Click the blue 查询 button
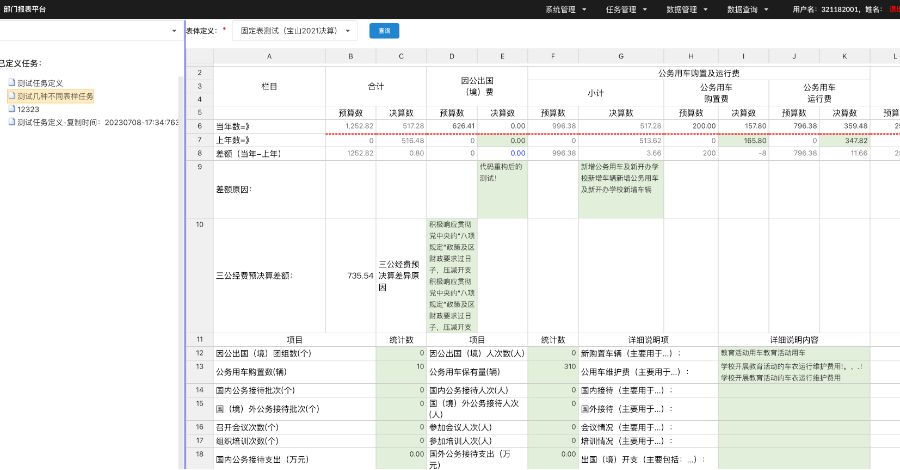 pyautogui.click(x=384, y=31)
